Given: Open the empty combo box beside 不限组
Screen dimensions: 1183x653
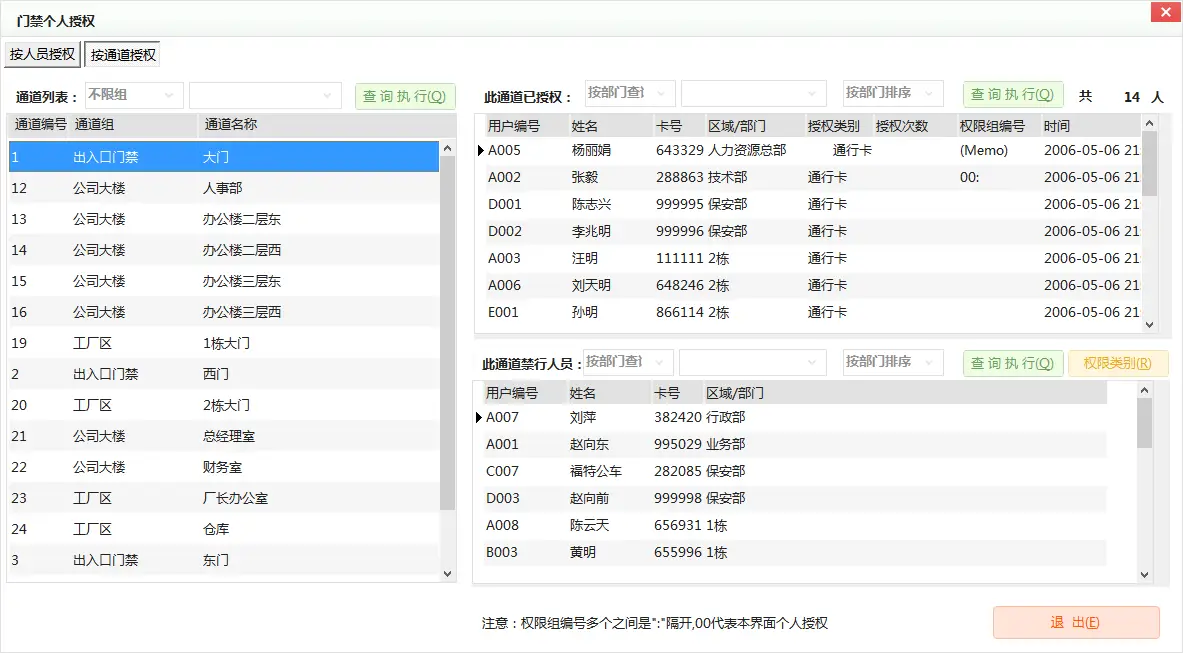Looking at the screenshot, I should pyautogui.click(x=263, y=96).
